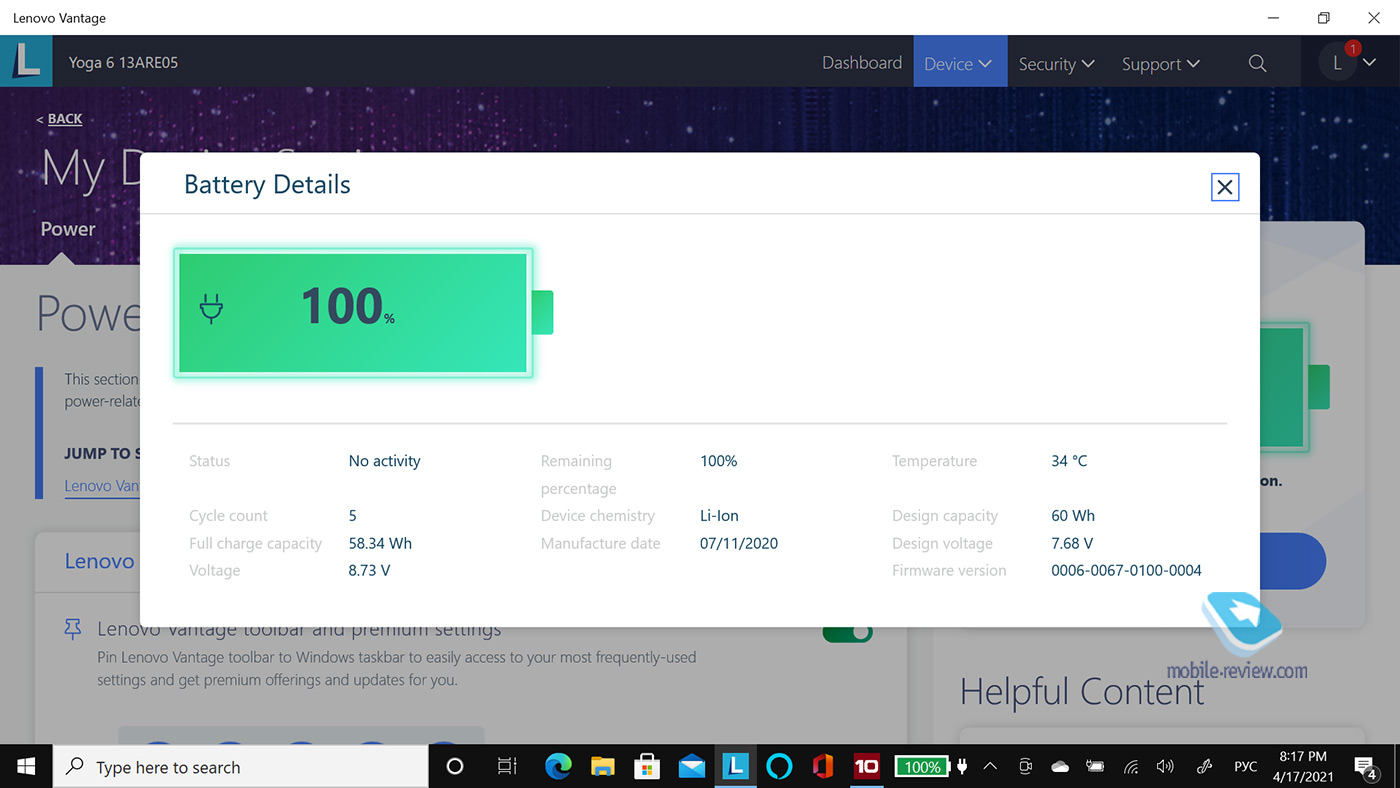Image resolution: width=1400 pixels, height=788 pixels.
Task: Expand the Support menu
Action: point(1160,63)
